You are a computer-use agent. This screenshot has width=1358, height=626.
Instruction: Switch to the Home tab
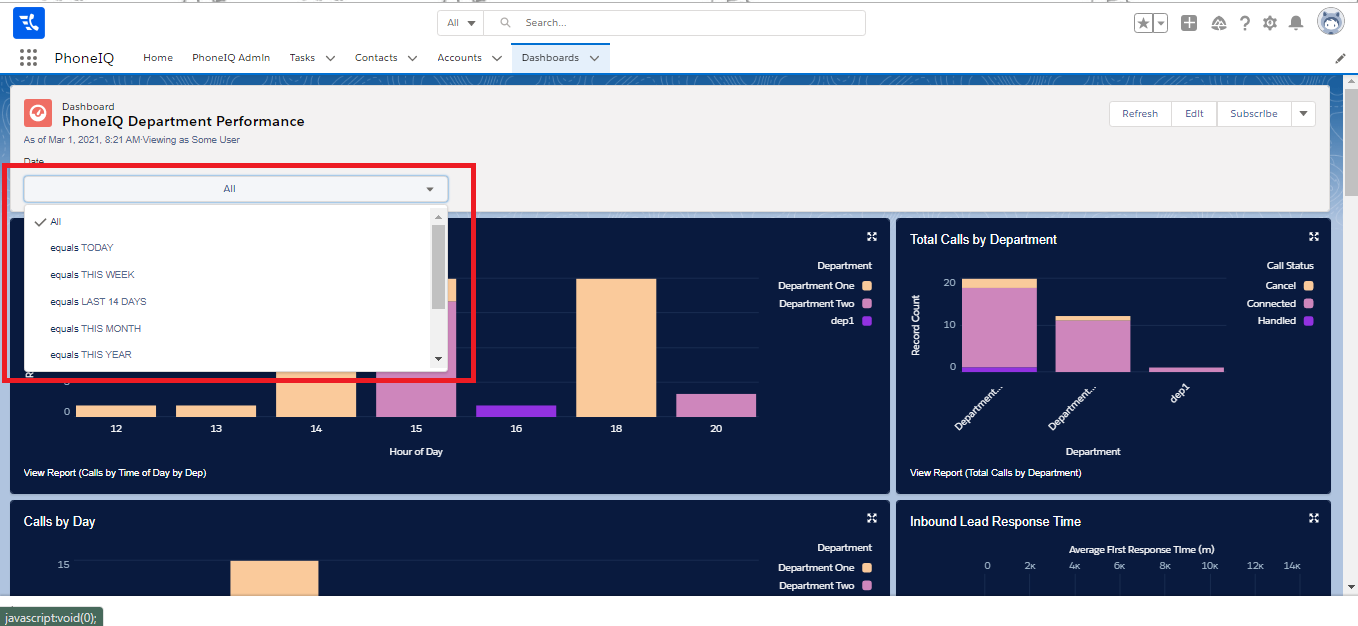pos(158,58)
